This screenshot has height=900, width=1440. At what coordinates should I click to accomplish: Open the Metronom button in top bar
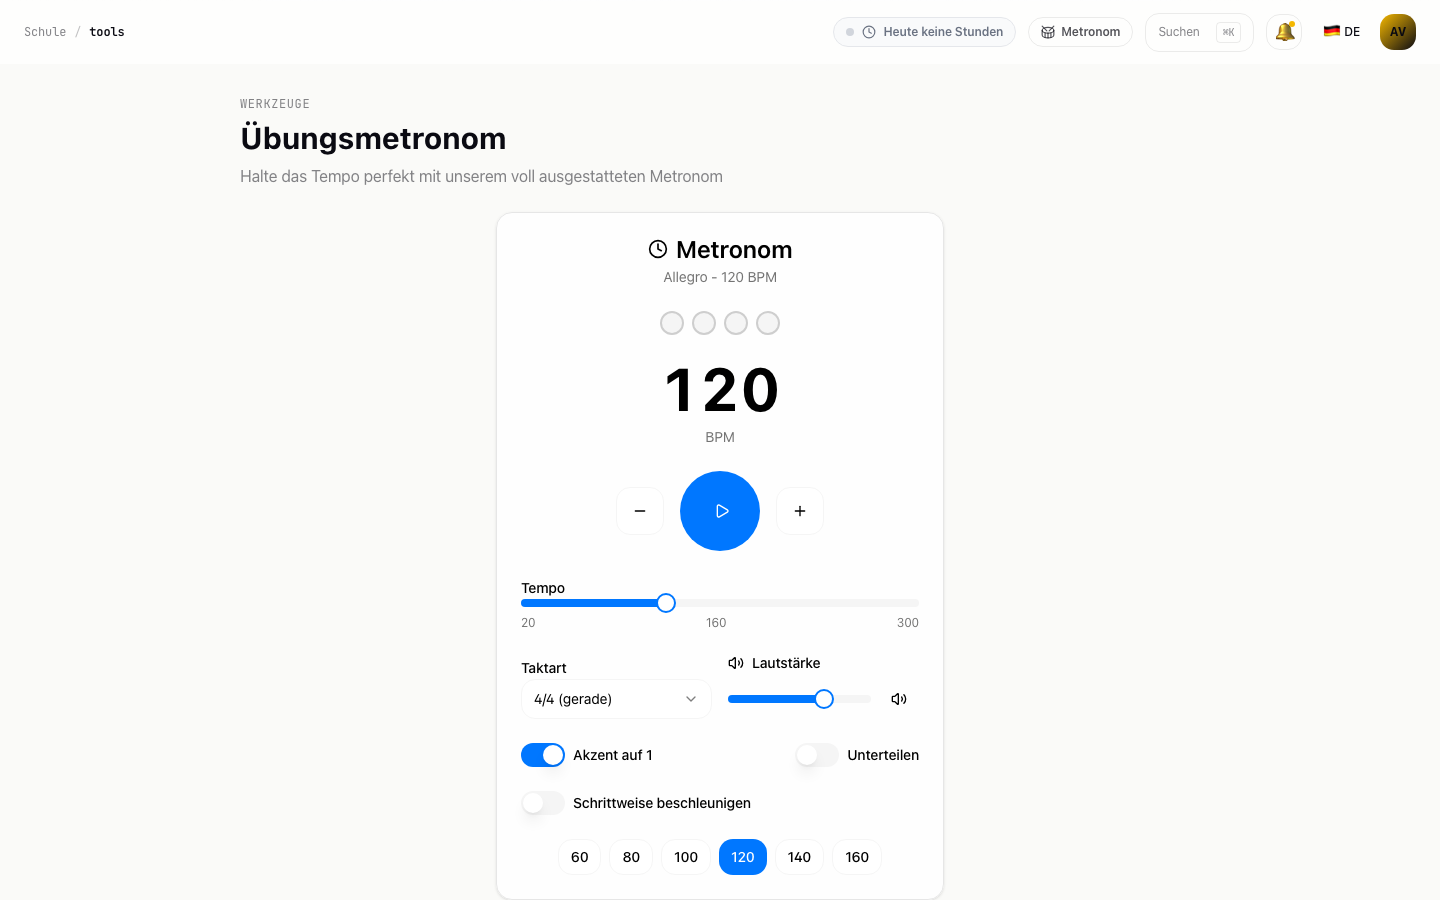point(1080,32)
